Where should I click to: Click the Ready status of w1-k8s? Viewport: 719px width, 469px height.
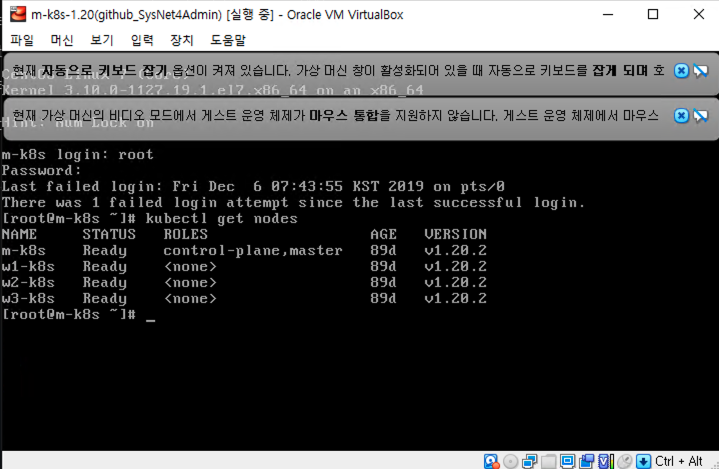(x=105, y=267)
